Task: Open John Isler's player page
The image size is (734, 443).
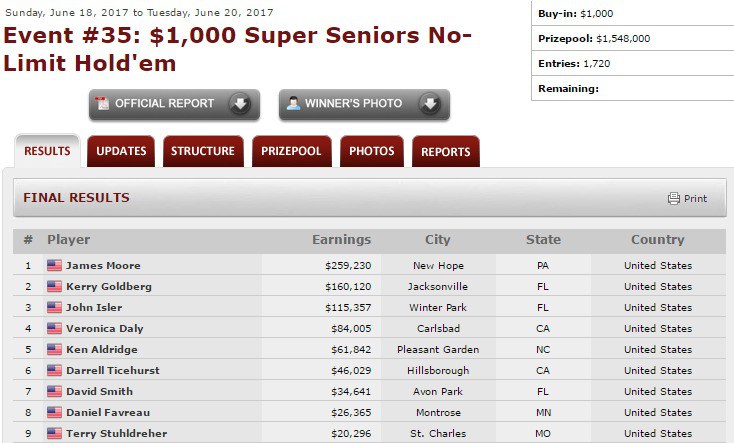Action: (x=94, y=308)
